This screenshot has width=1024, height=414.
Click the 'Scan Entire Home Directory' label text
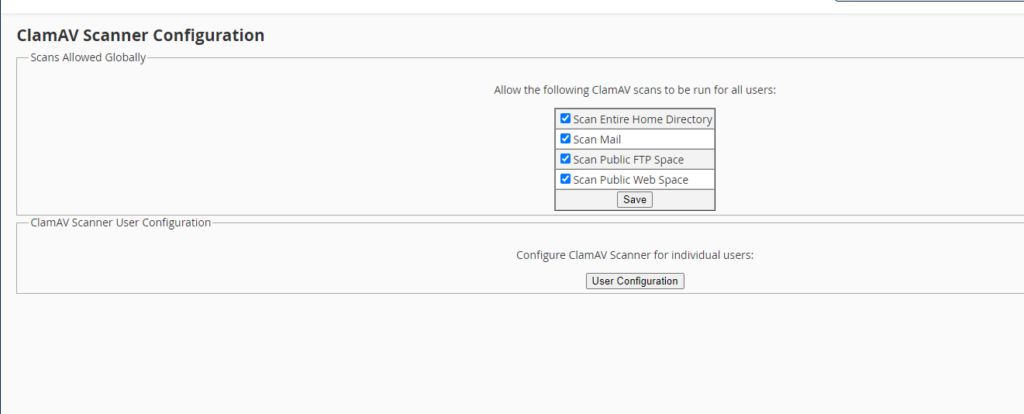[642, 120]
